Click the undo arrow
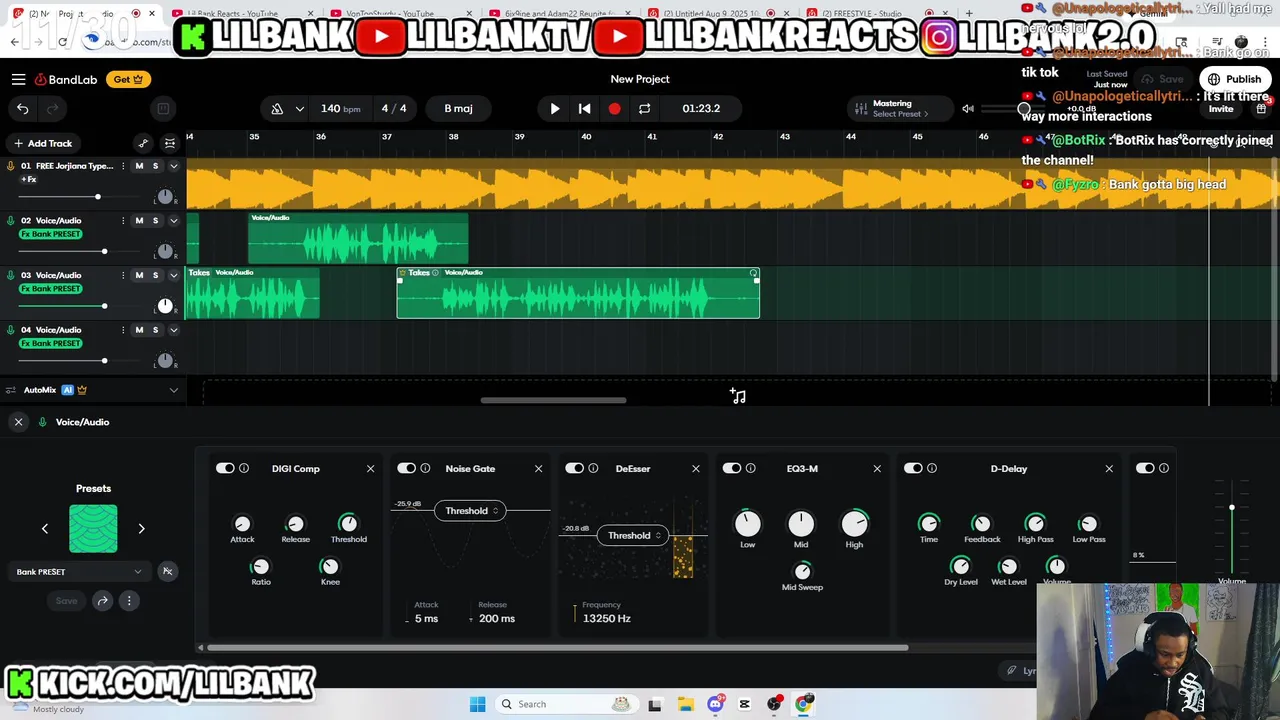The image size is (1280, 720). coord(22,108)
